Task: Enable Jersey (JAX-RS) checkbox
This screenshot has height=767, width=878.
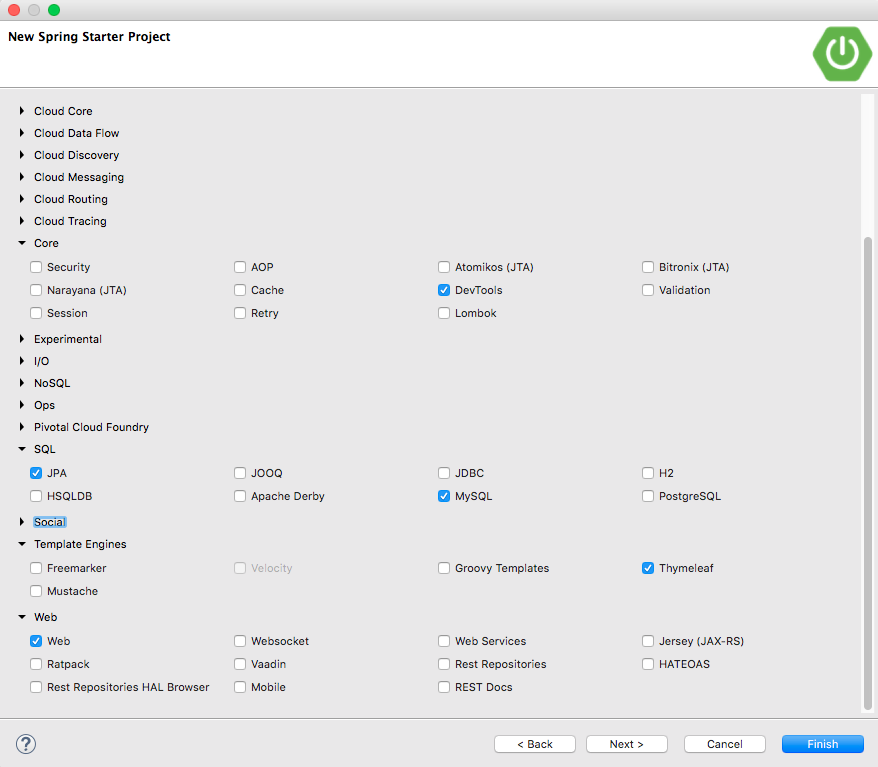Action: [x=648, y=641]
